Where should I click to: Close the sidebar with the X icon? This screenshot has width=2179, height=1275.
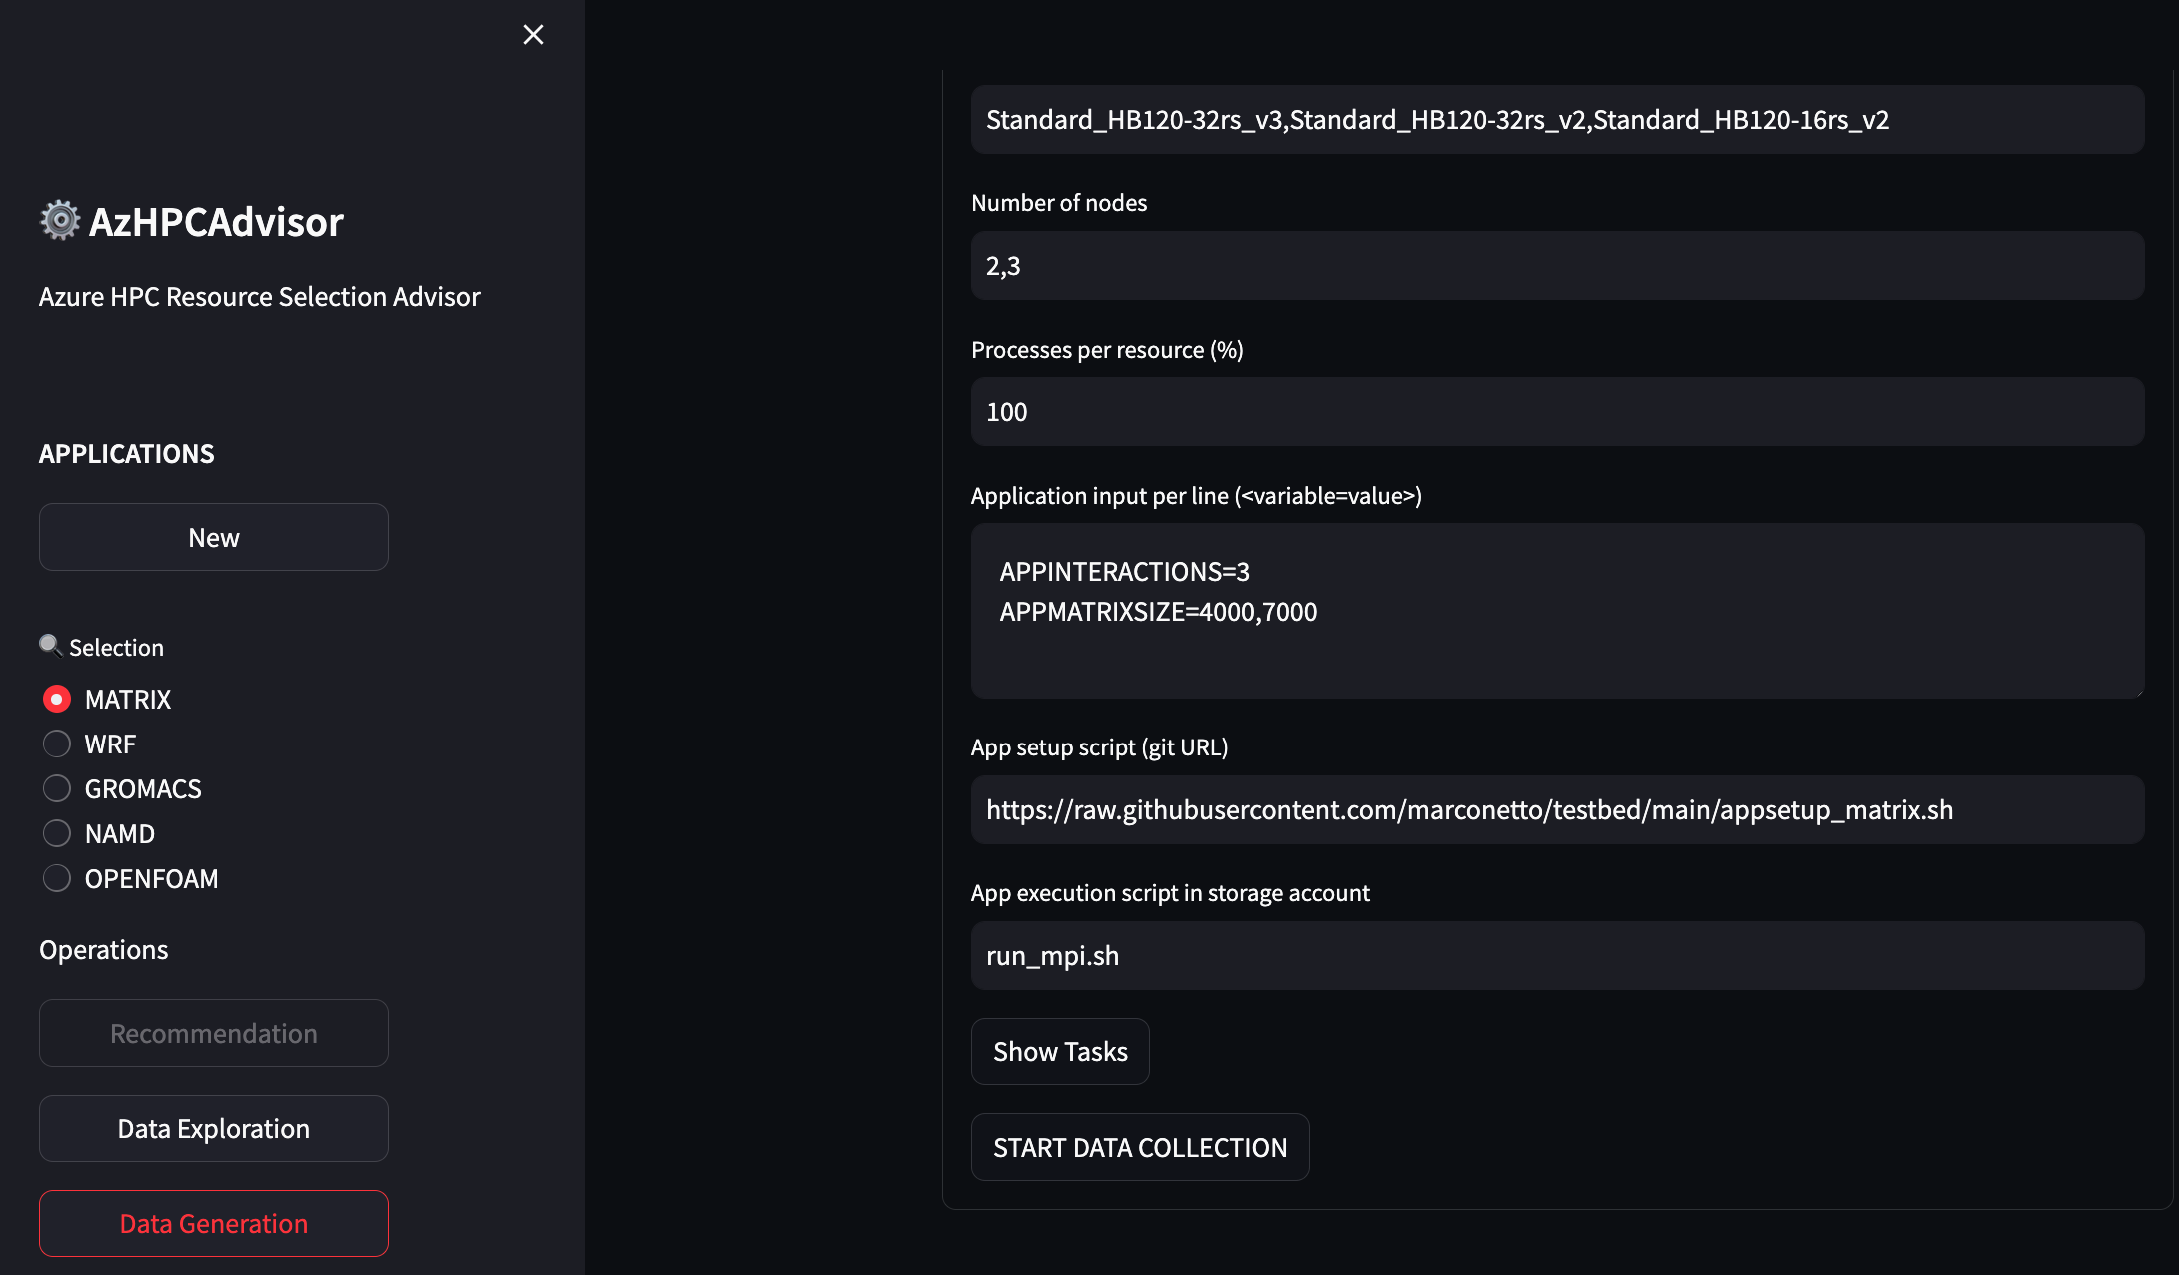pos(533,35)
